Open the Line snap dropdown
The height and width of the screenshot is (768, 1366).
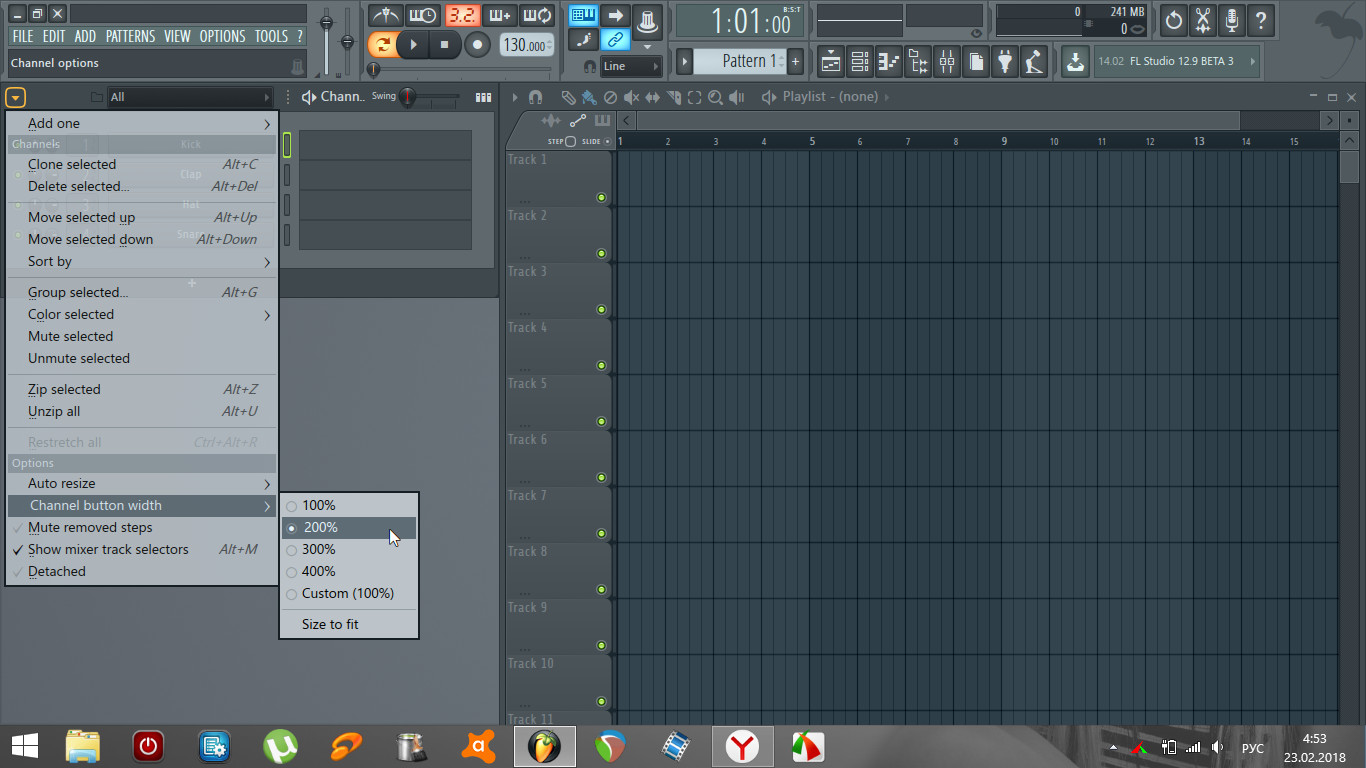tap(631, 66)
